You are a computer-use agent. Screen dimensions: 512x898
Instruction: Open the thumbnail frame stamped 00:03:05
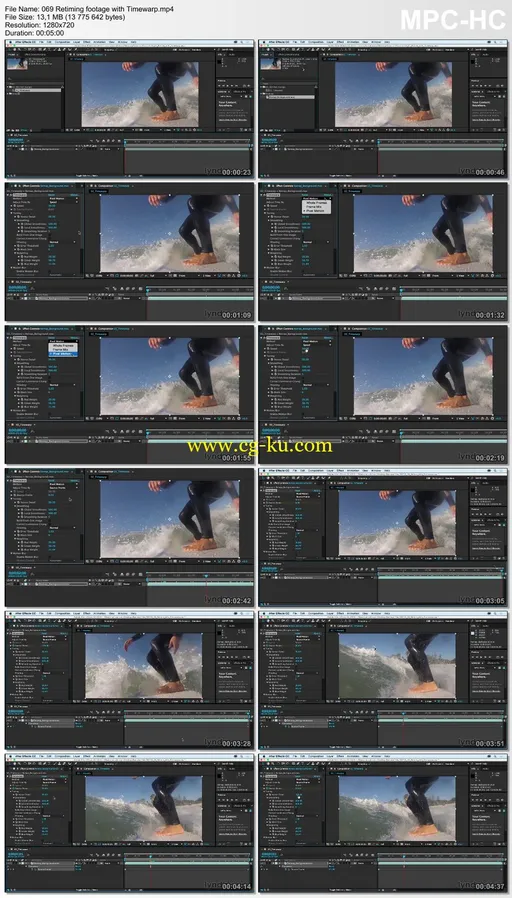pos(383,538)
